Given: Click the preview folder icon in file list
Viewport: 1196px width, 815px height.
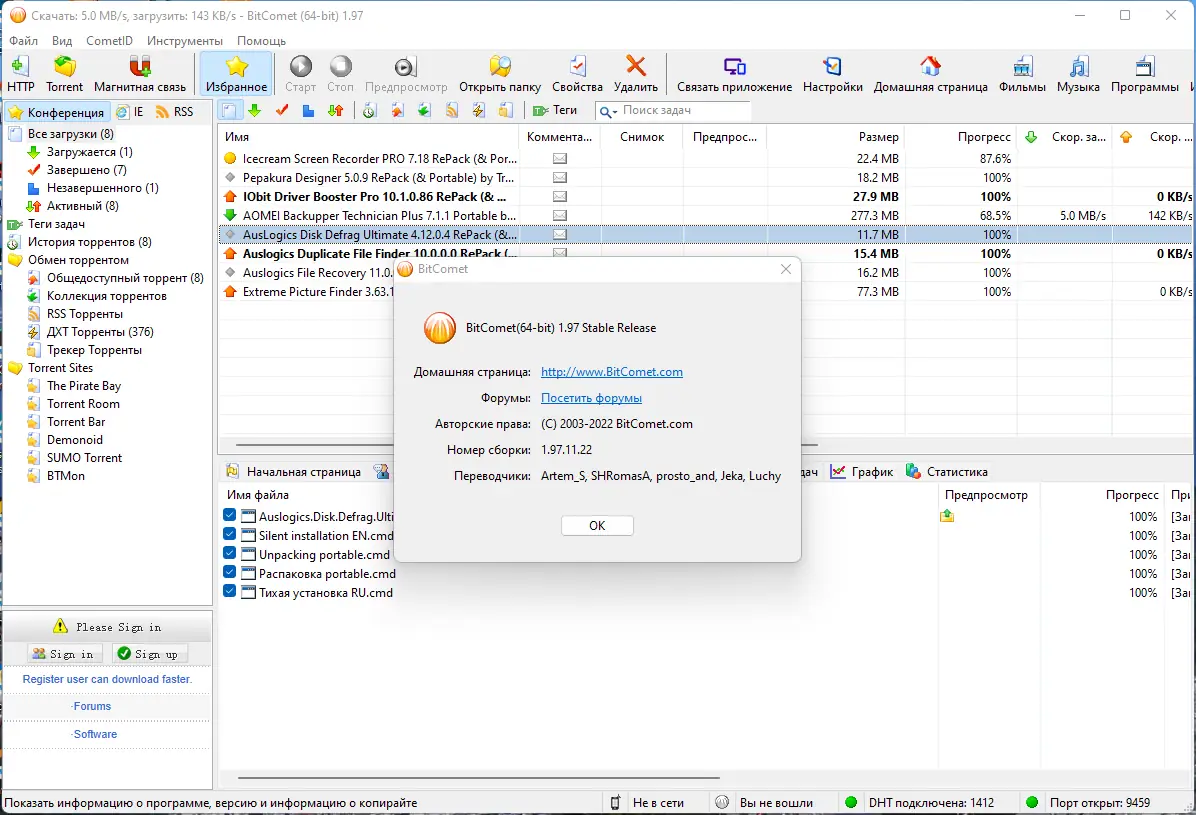Looking at the screenshot, I should coord(947,517).
